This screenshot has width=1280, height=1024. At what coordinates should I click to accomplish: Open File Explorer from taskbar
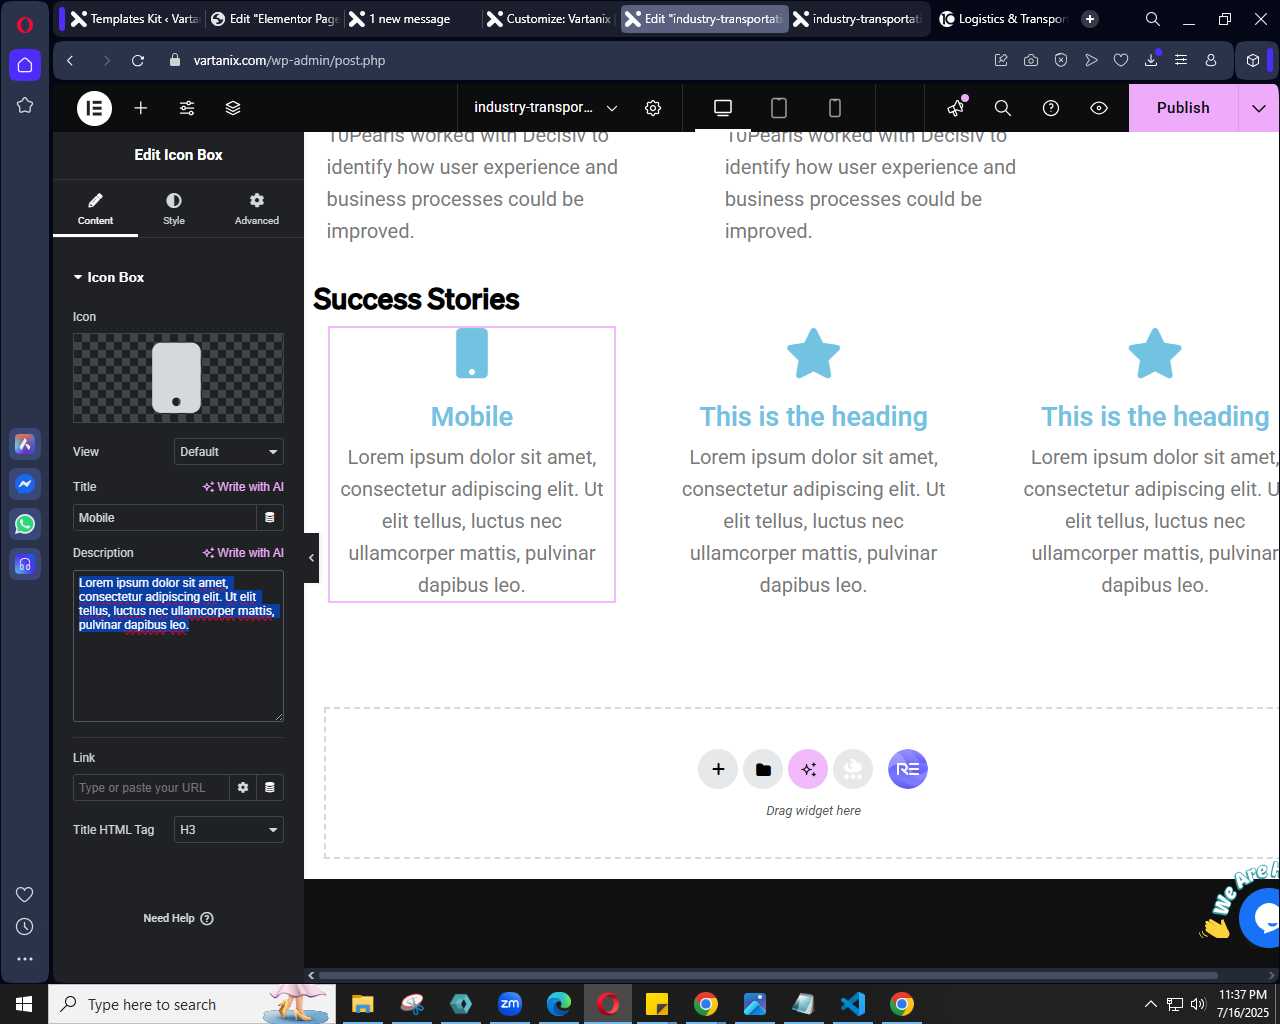coord(363,1004)
